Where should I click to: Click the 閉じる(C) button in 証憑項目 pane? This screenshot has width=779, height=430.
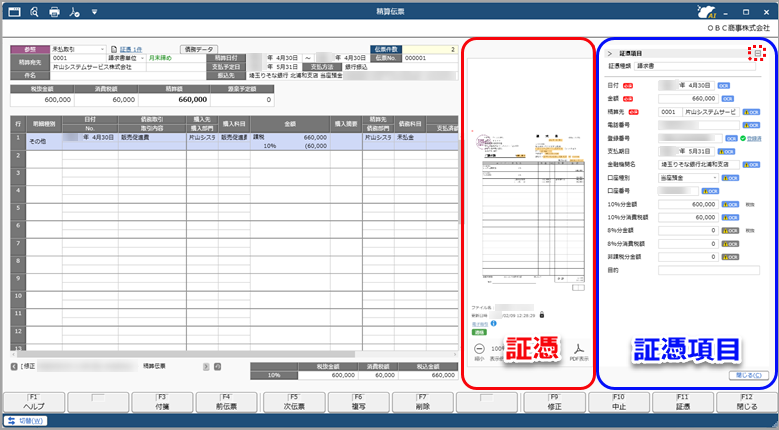(749, 375)
